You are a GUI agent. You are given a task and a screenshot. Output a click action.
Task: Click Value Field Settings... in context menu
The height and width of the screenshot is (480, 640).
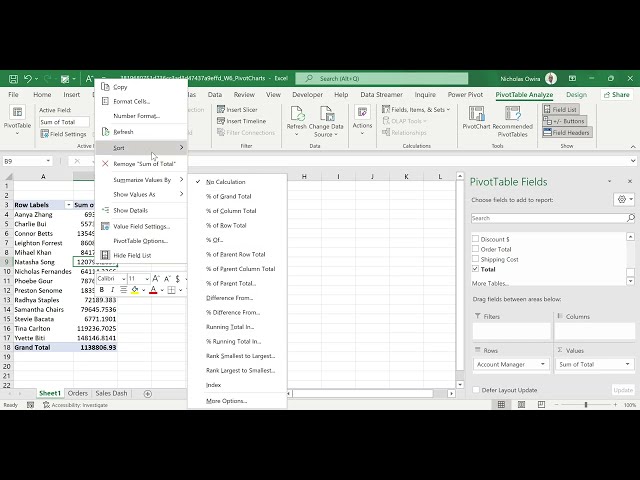pyautogui.click(x=141, y=226)
